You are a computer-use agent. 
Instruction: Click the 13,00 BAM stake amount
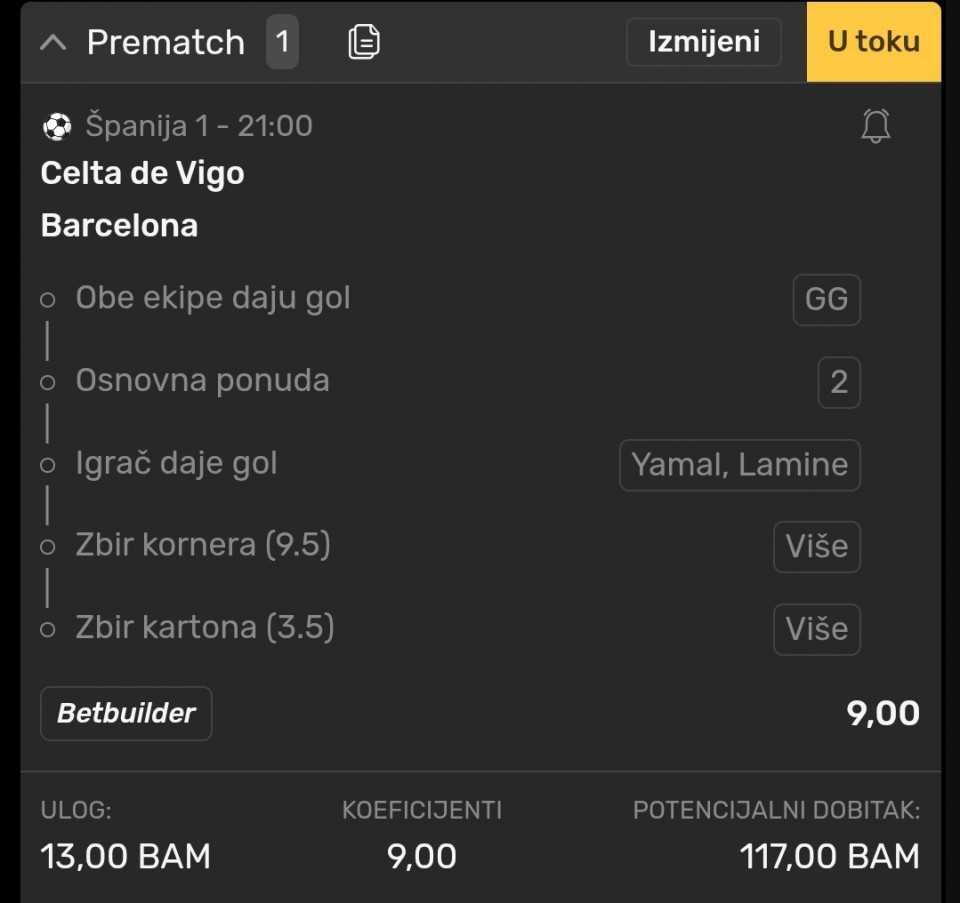click(x=126, y=857)
